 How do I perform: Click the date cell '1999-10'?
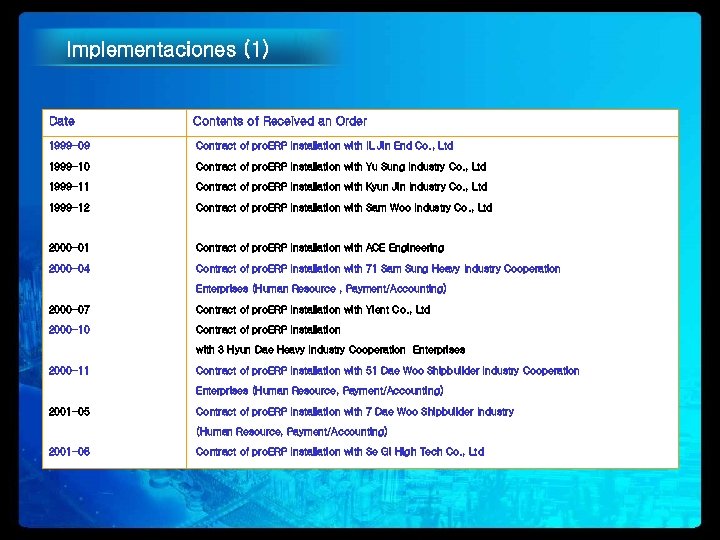click(69, 166)
